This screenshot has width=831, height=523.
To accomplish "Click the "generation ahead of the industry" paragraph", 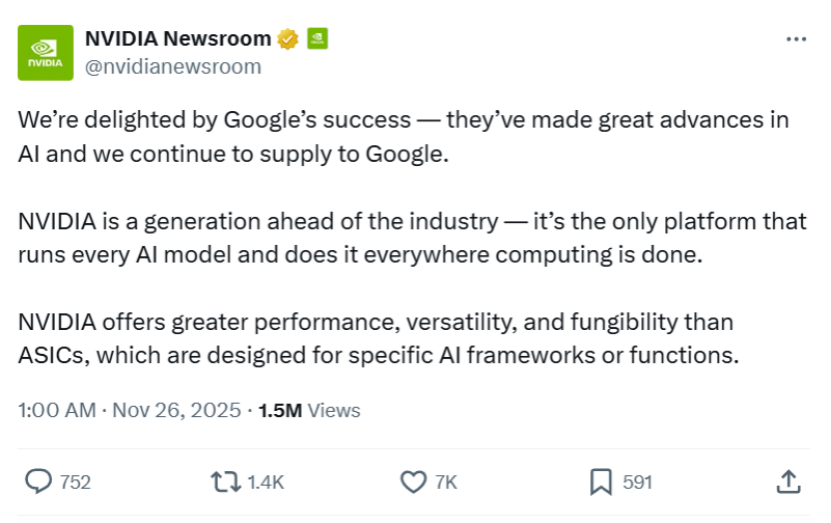I will tap(400, 238).
